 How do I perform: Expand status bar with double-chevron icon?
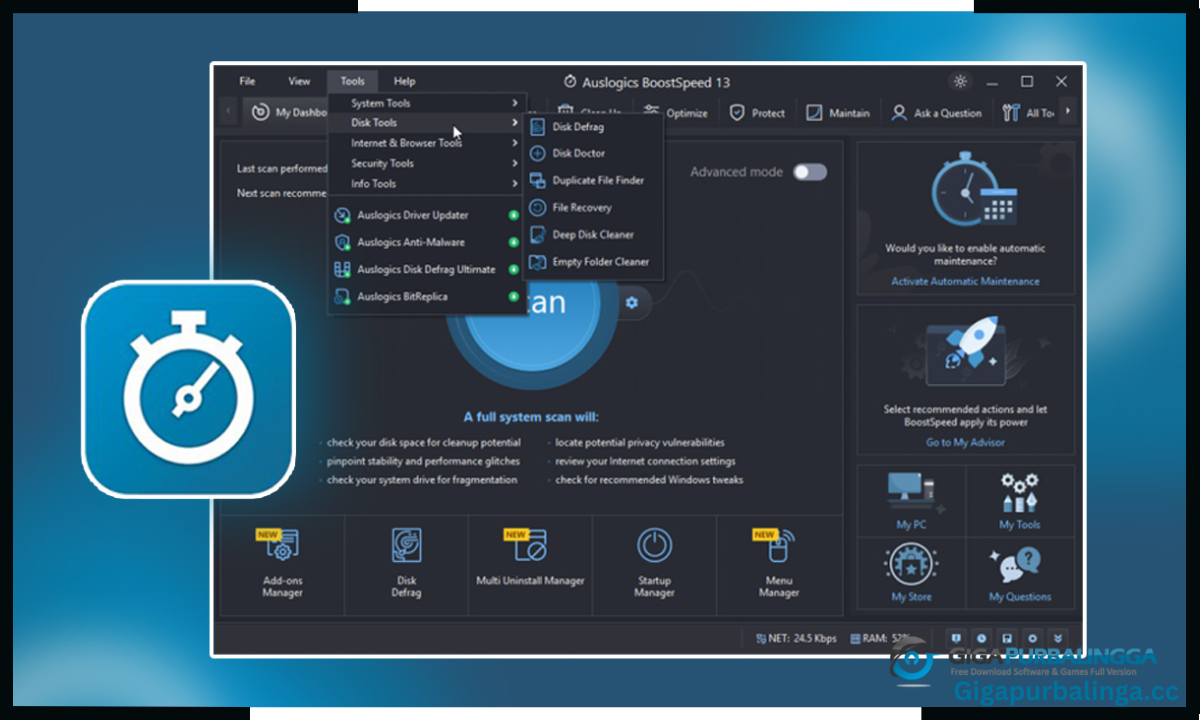[1057, 638]
